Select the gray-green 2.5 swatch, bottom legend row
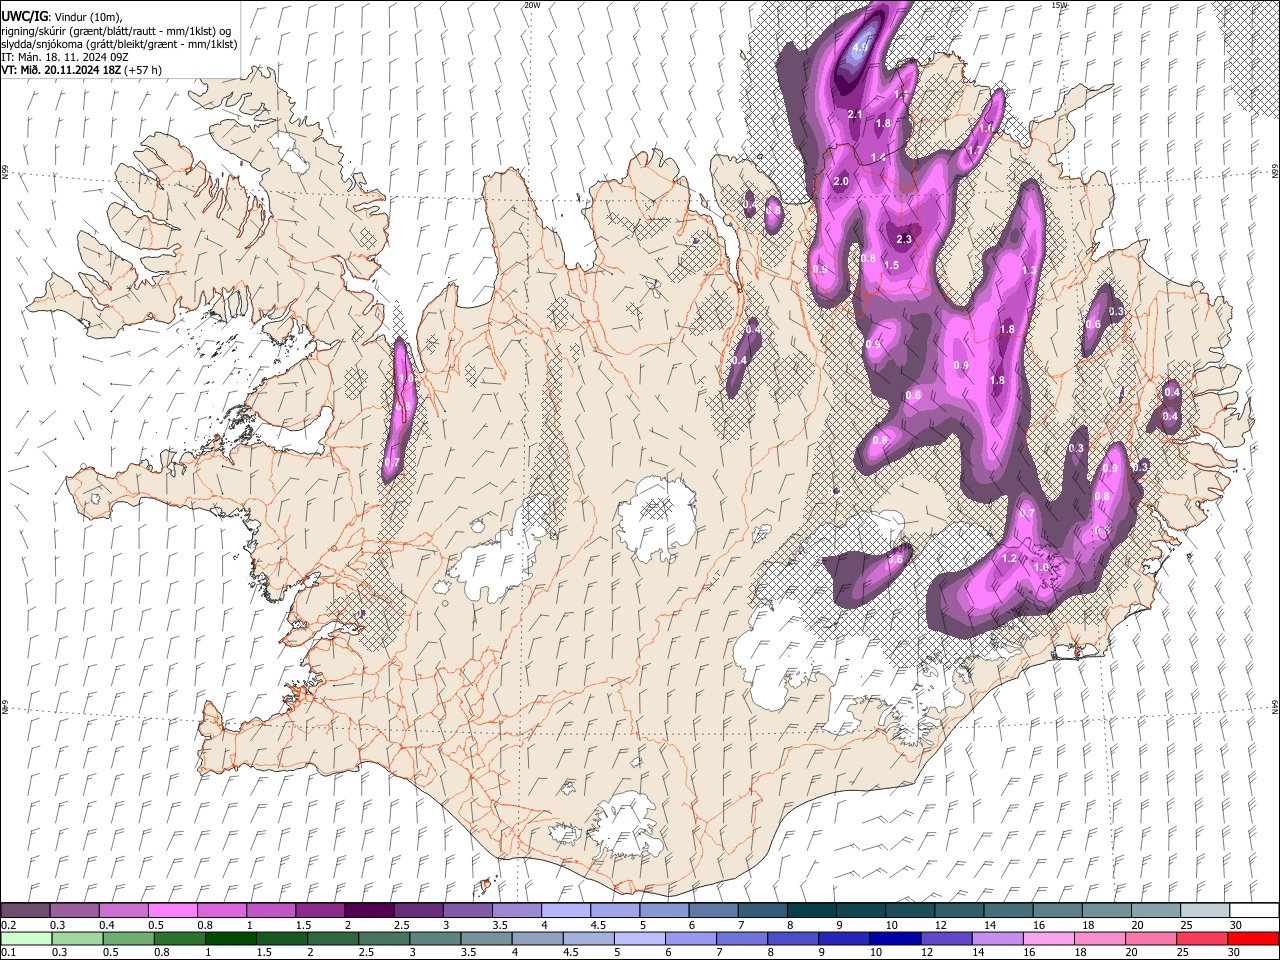This screenshot has height=960, width=1280. (x=385, y=938)
